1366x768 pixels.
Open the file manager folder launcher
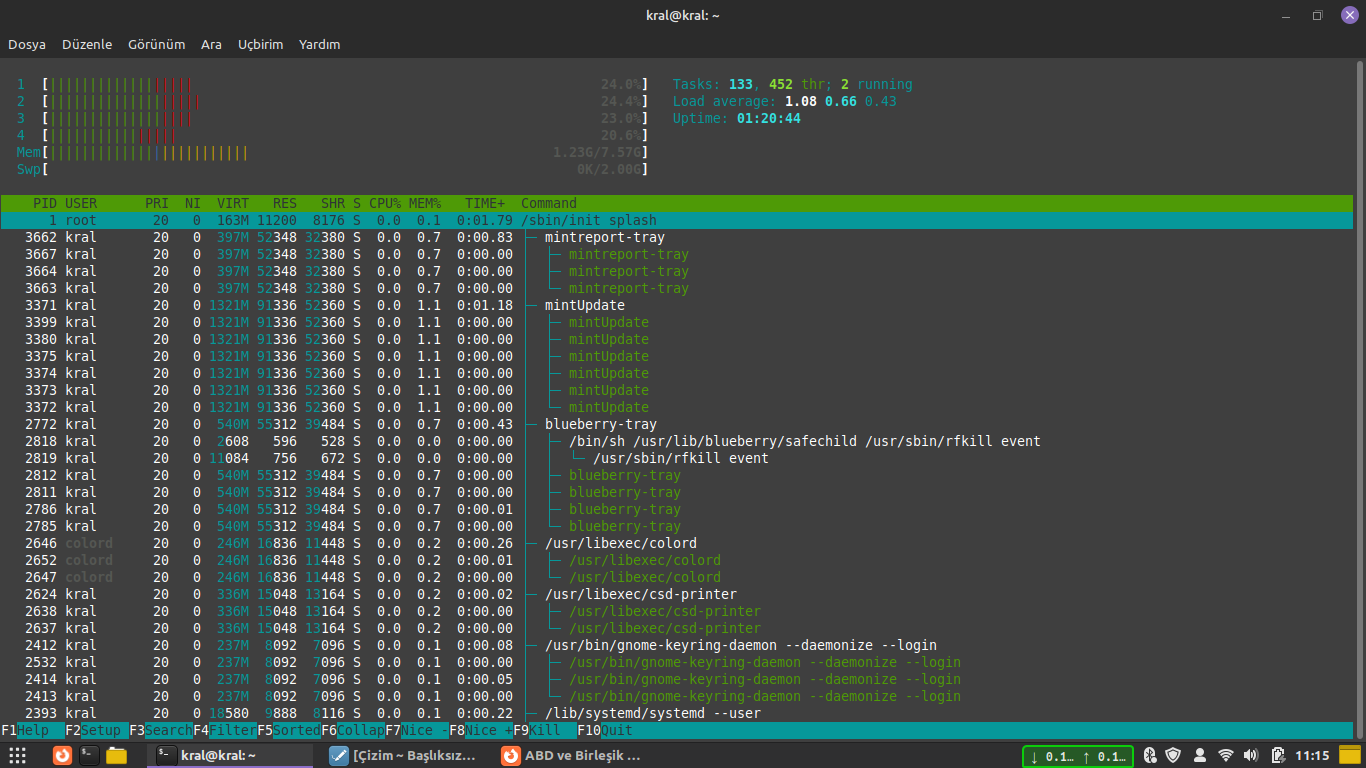tap(116, 756)
